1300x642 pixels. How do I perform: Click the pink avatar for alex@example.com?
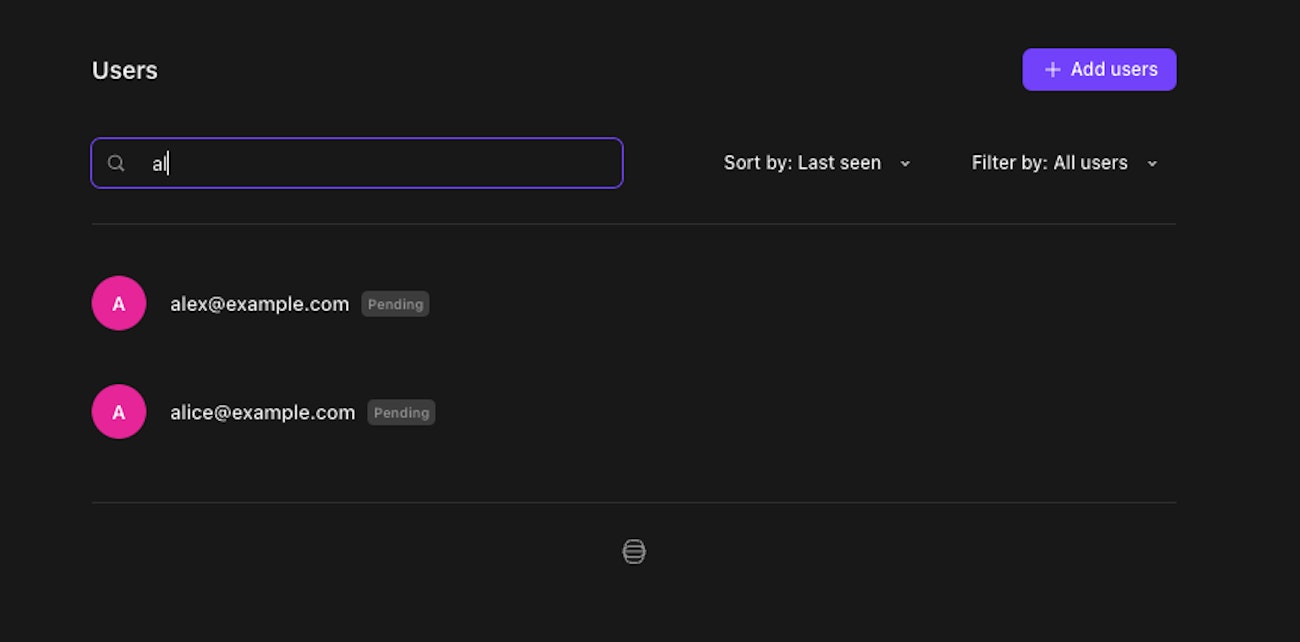click(x=119, y=303)
